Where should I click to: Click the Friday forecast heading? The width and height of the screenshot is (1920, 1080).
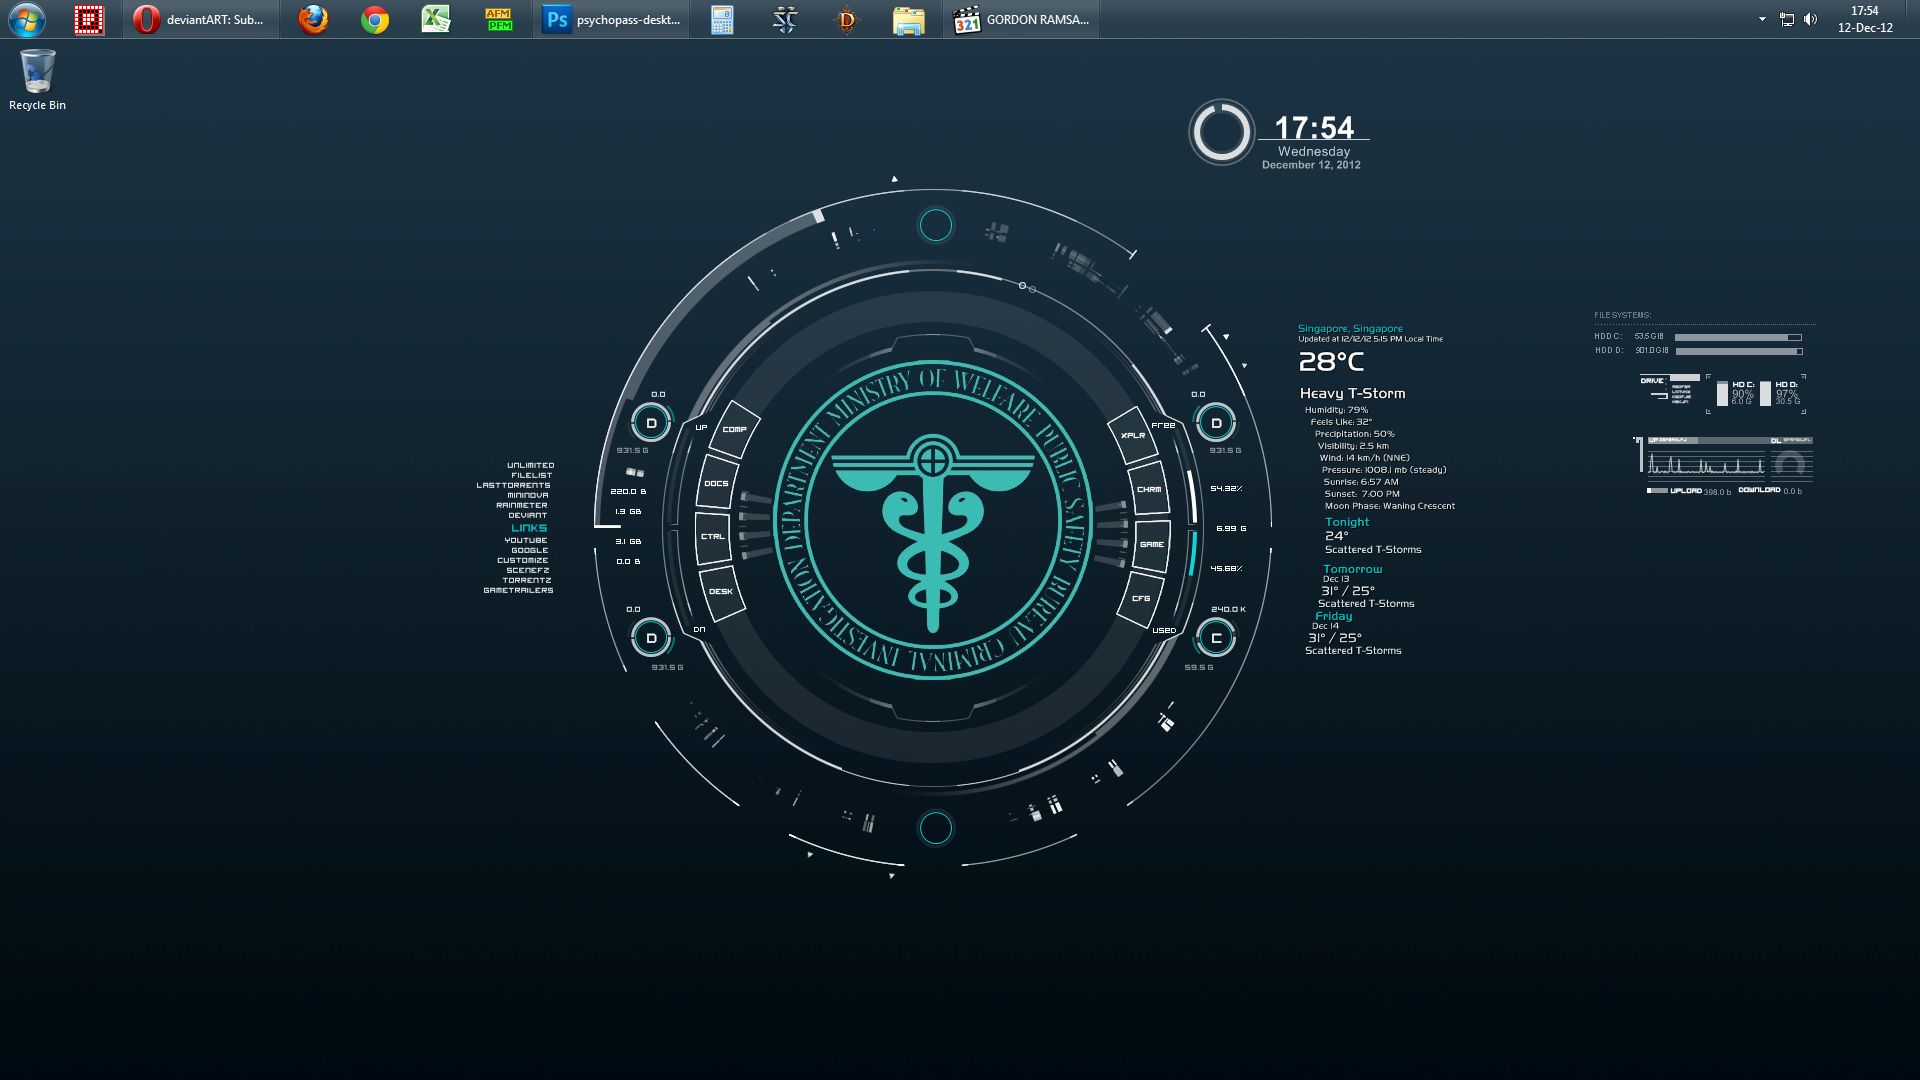pos(1333,616)
